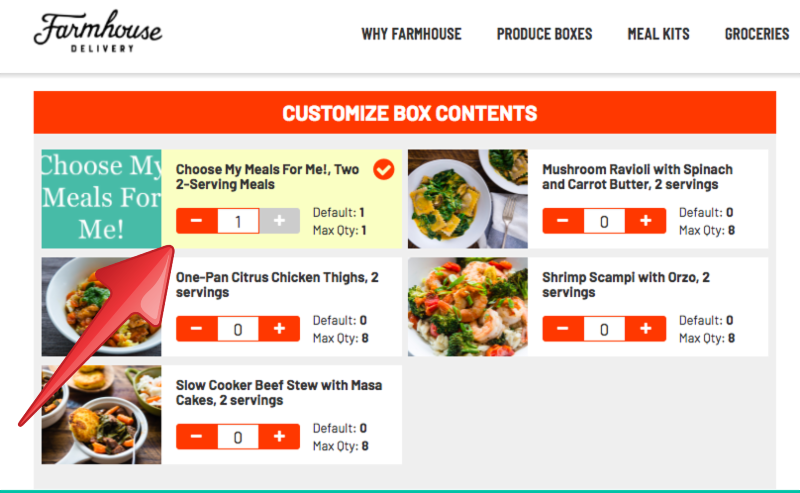Toggle the Choose My Meals checkmark

(x=384, y=170)
